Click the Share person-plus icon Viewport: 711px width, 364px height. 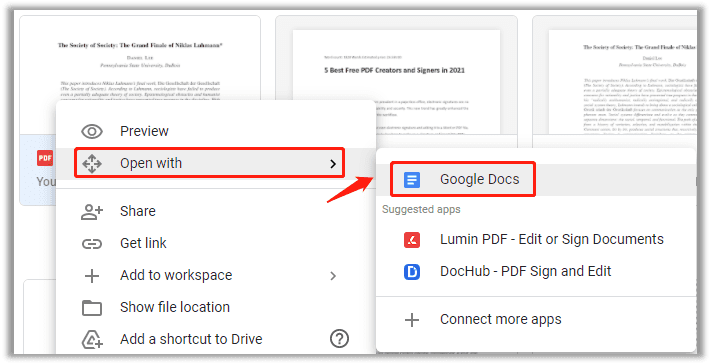click(x=92, y=212)
